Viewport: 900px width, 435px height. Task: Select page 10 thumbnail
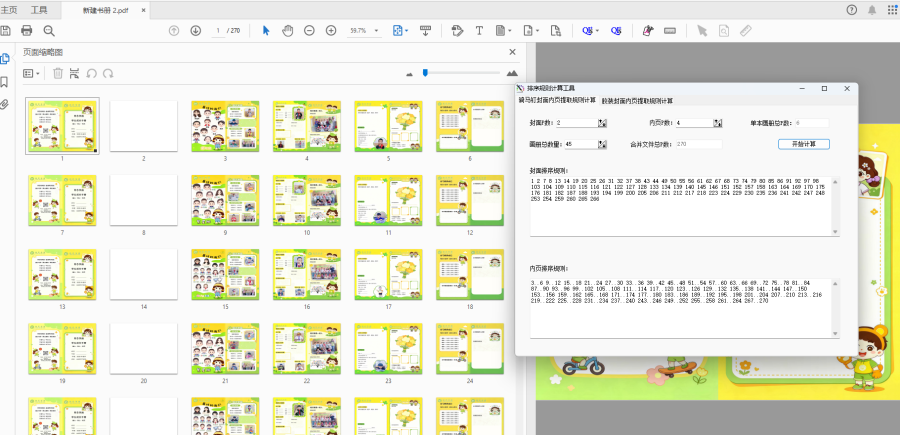coord(307,200)
